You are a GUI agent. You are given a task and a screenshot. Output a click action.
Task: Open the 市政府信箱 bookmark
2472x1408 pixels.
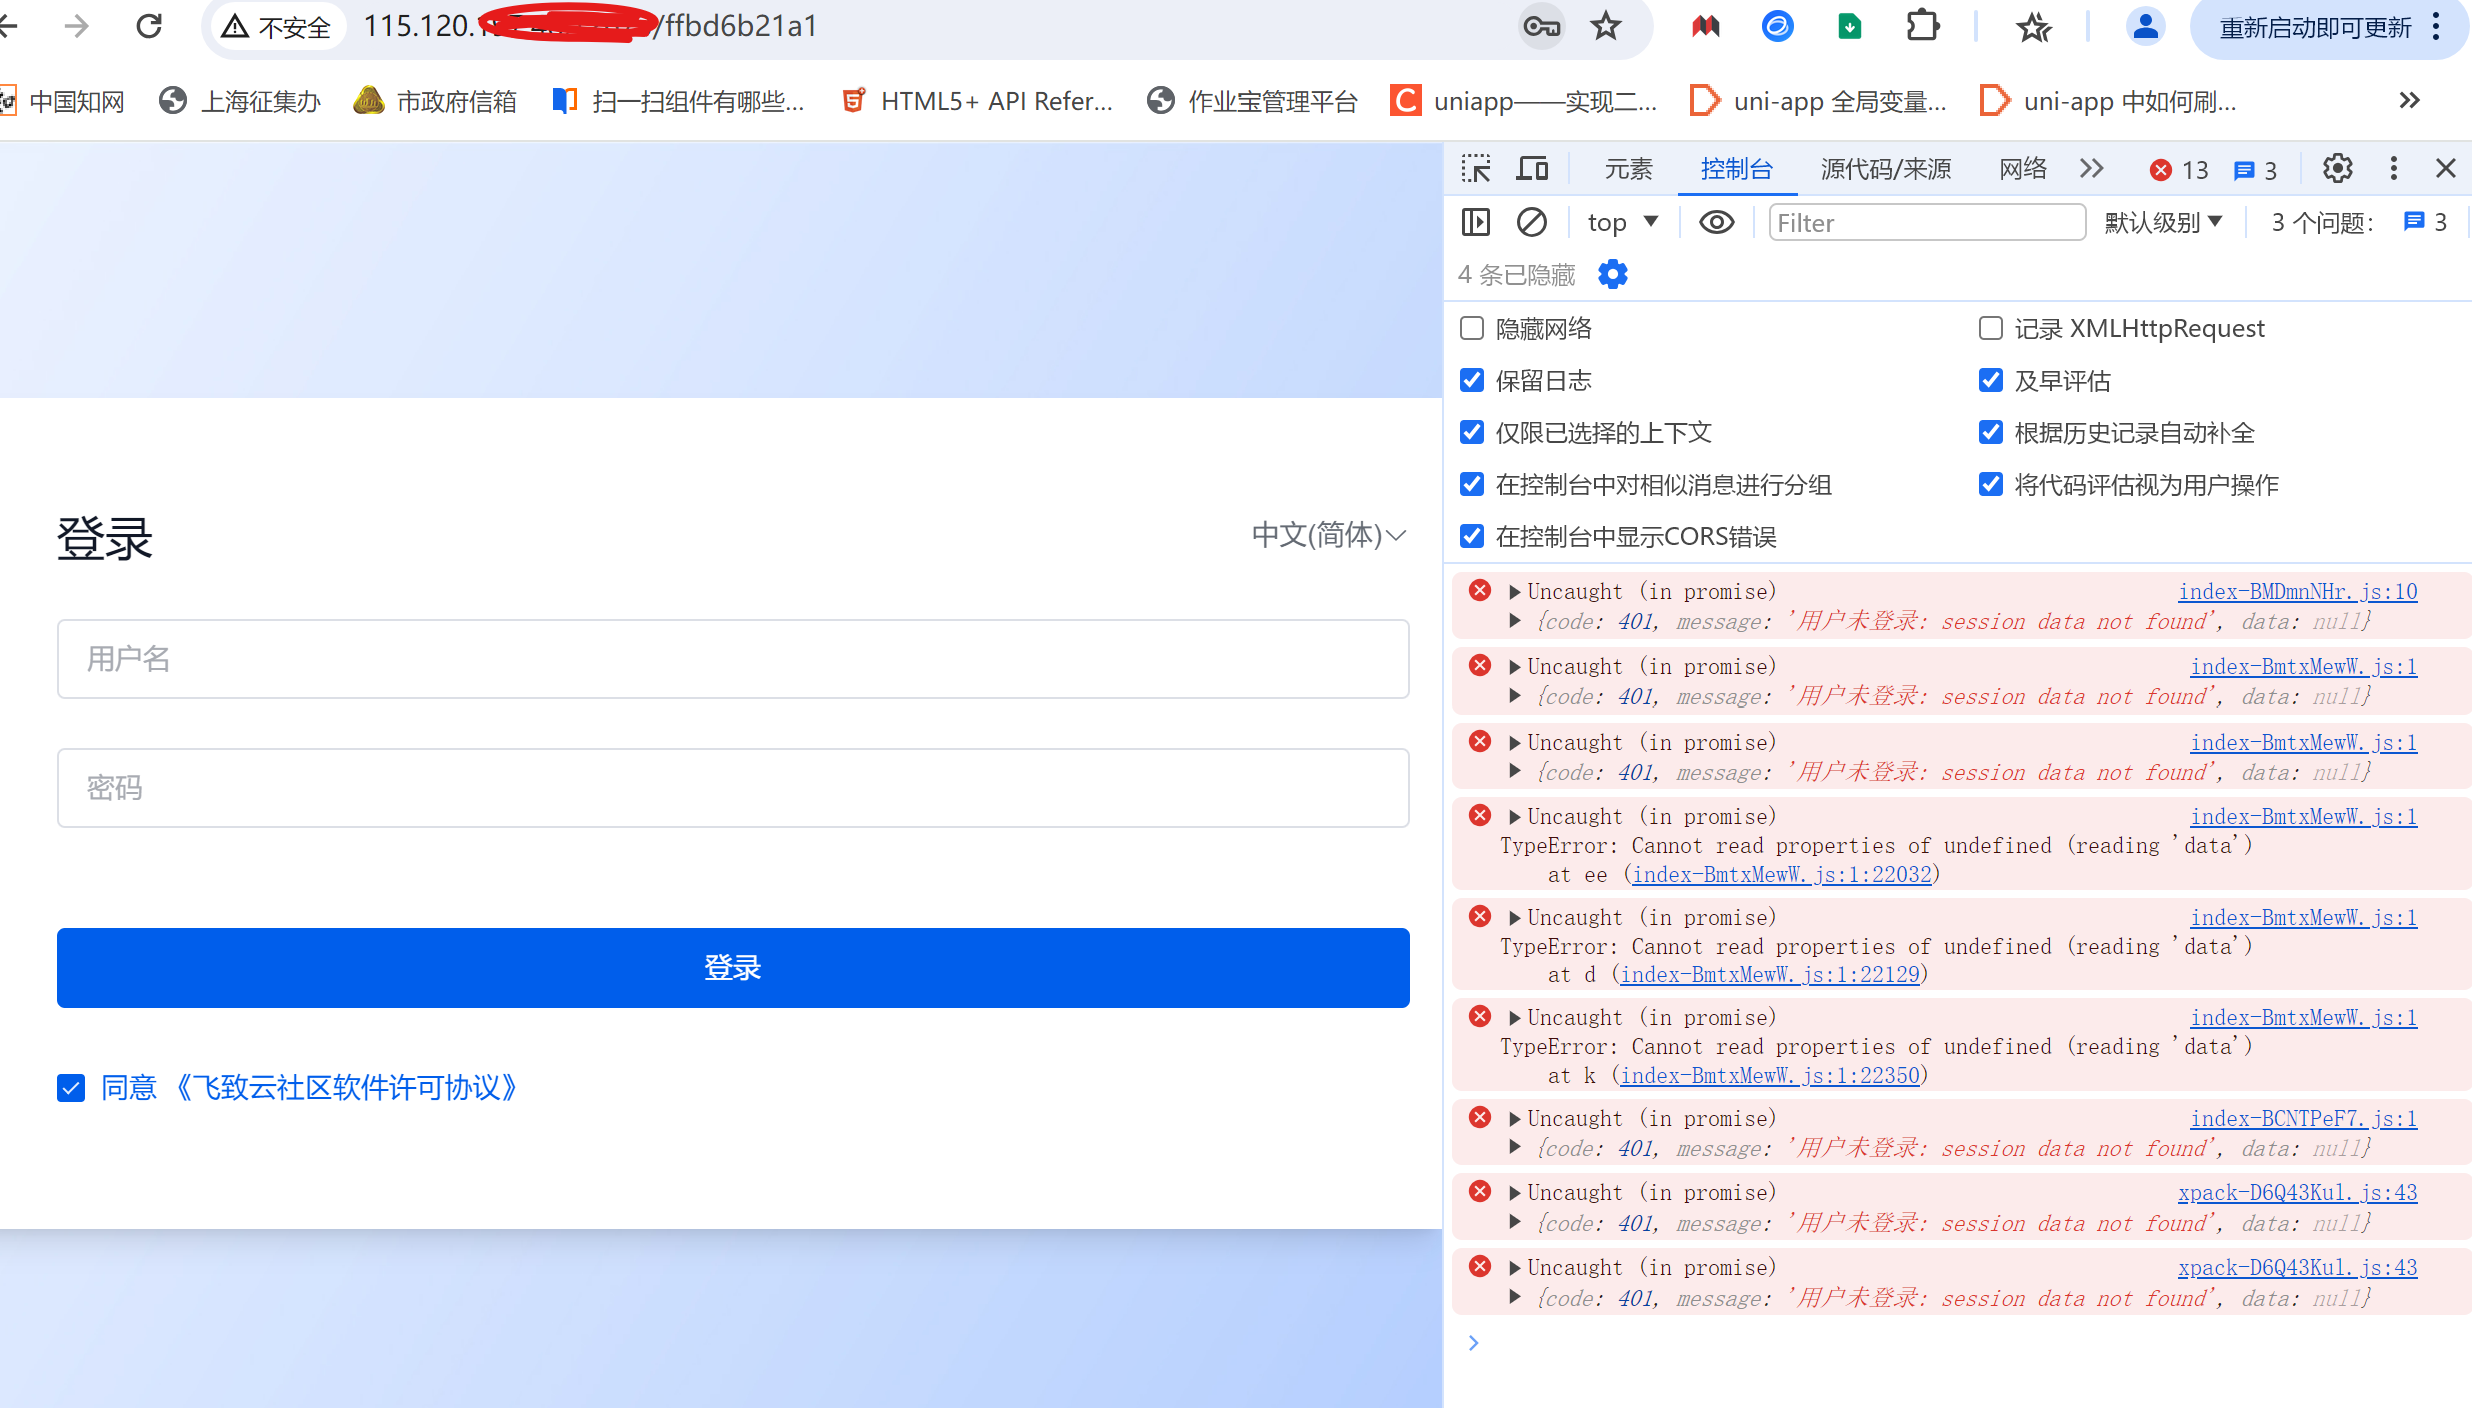[435, 101]
